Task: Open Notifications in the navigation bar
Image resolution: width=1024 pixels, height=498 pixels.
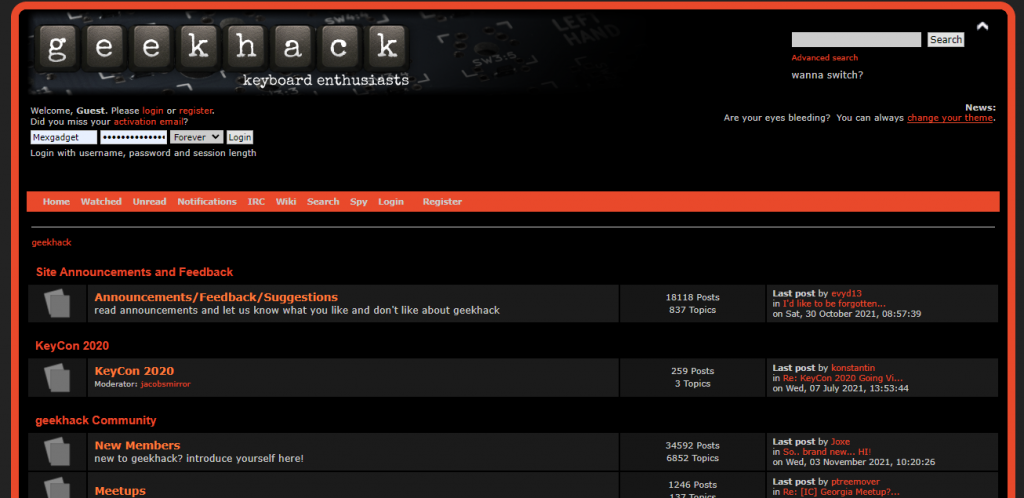Action: tap(207, 202)
